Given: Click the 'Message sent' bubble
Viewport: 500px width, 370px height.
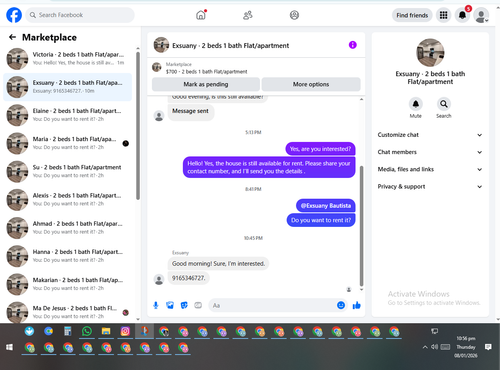Looking at the screenshot, I should tap(190, 111).
